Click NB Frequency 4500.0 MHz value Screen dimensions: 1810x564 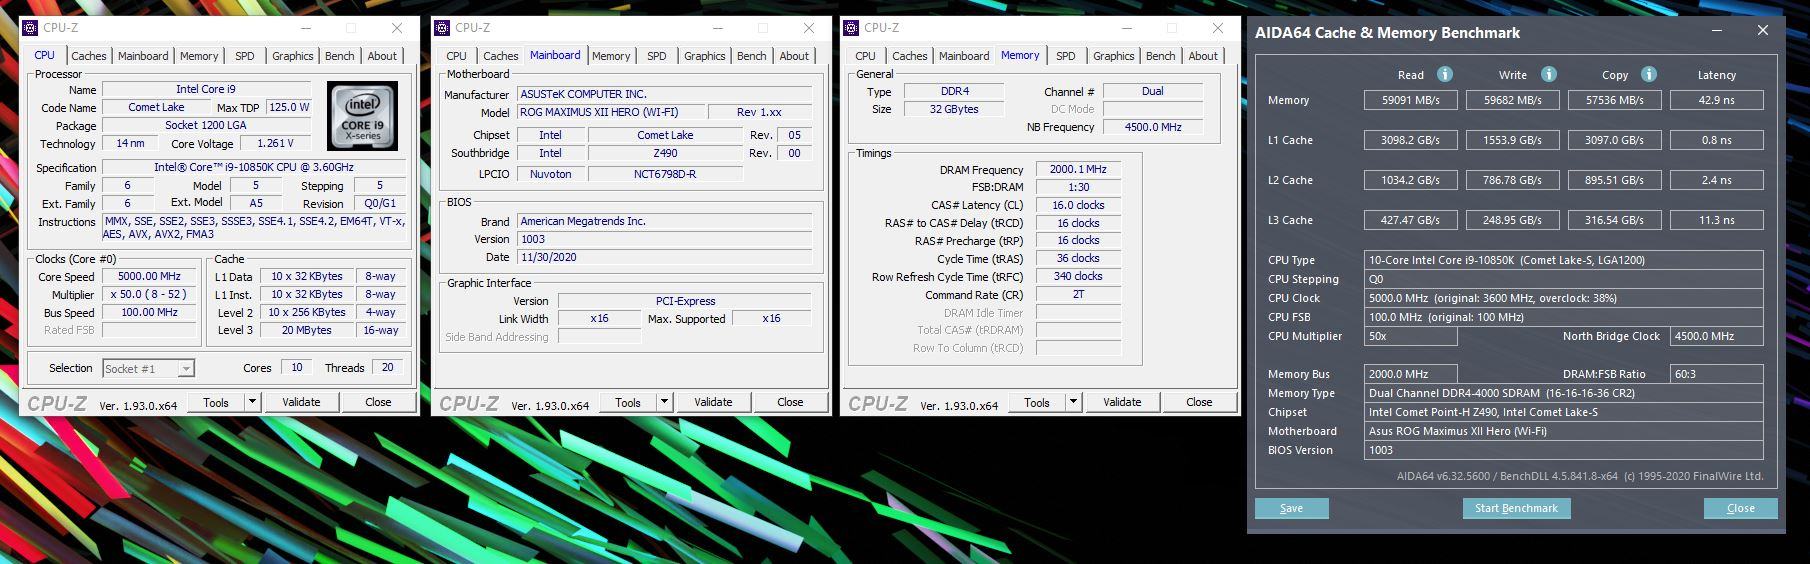coord(1153,127)
